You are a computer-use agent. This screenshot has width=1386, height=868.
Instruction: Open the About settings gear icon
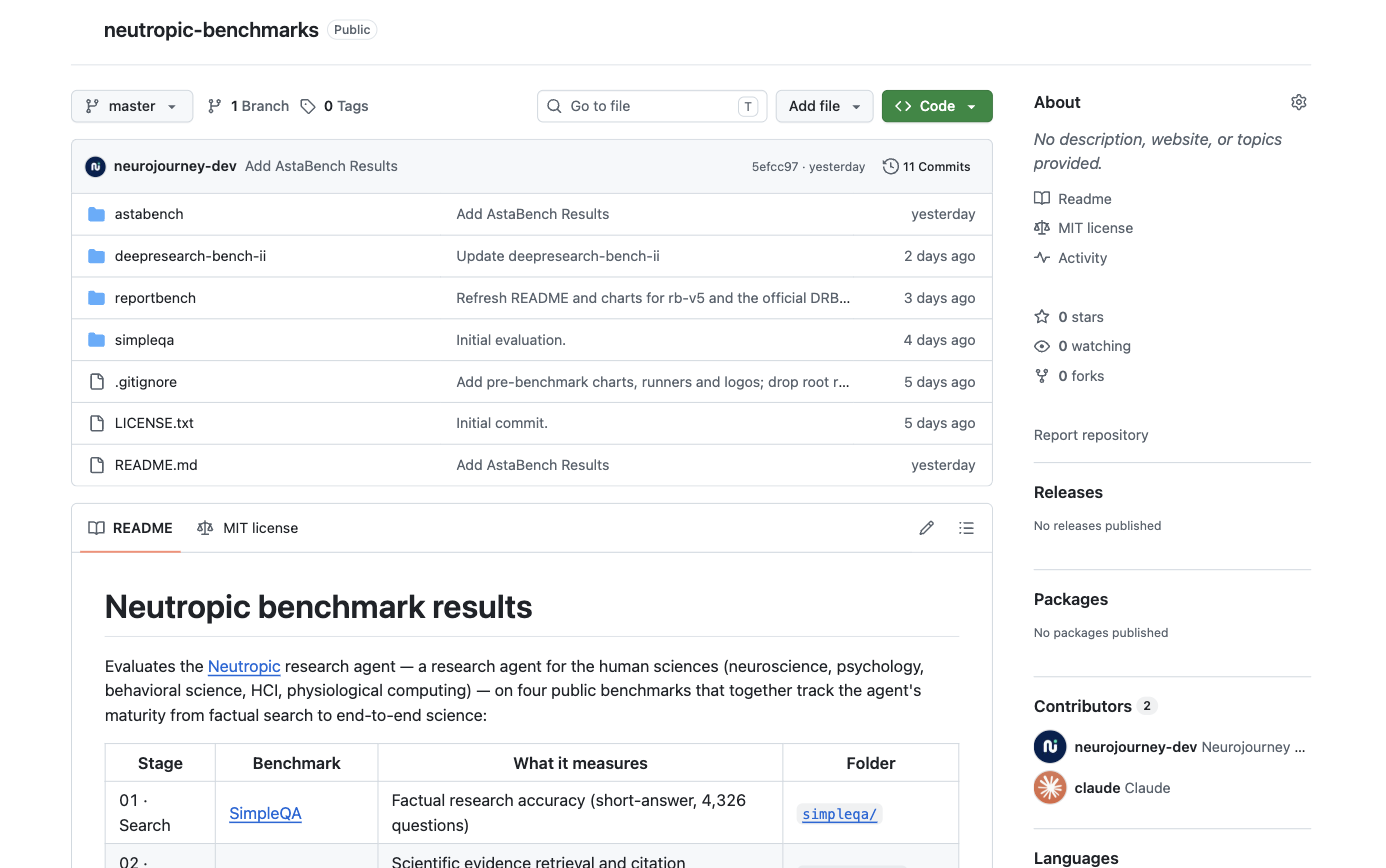click(1299, 102)
